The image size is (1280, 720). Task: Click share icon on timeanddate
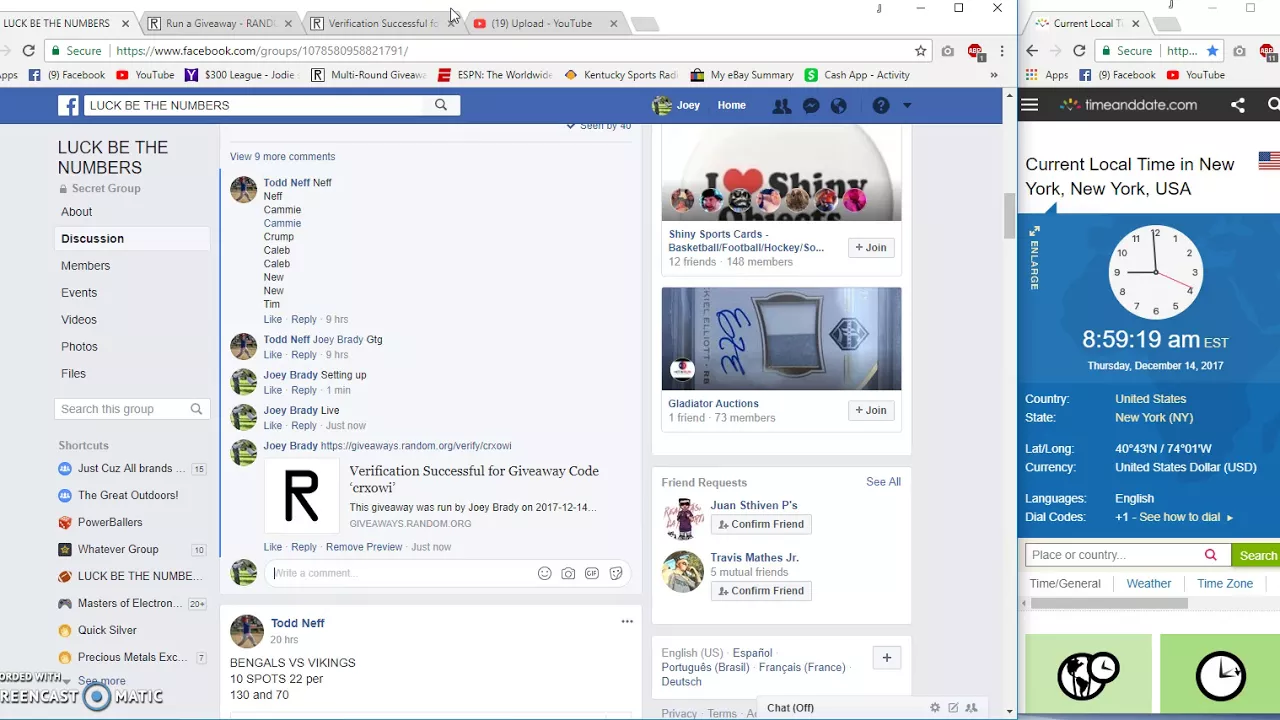tap(1237, 104)
